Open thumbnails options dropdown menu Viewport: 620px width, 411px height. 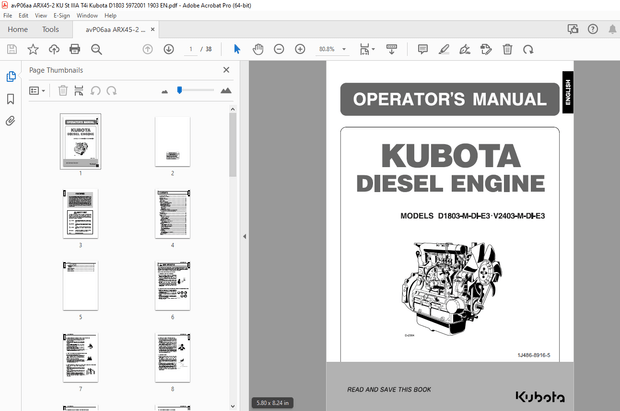[x=37, y=91]
